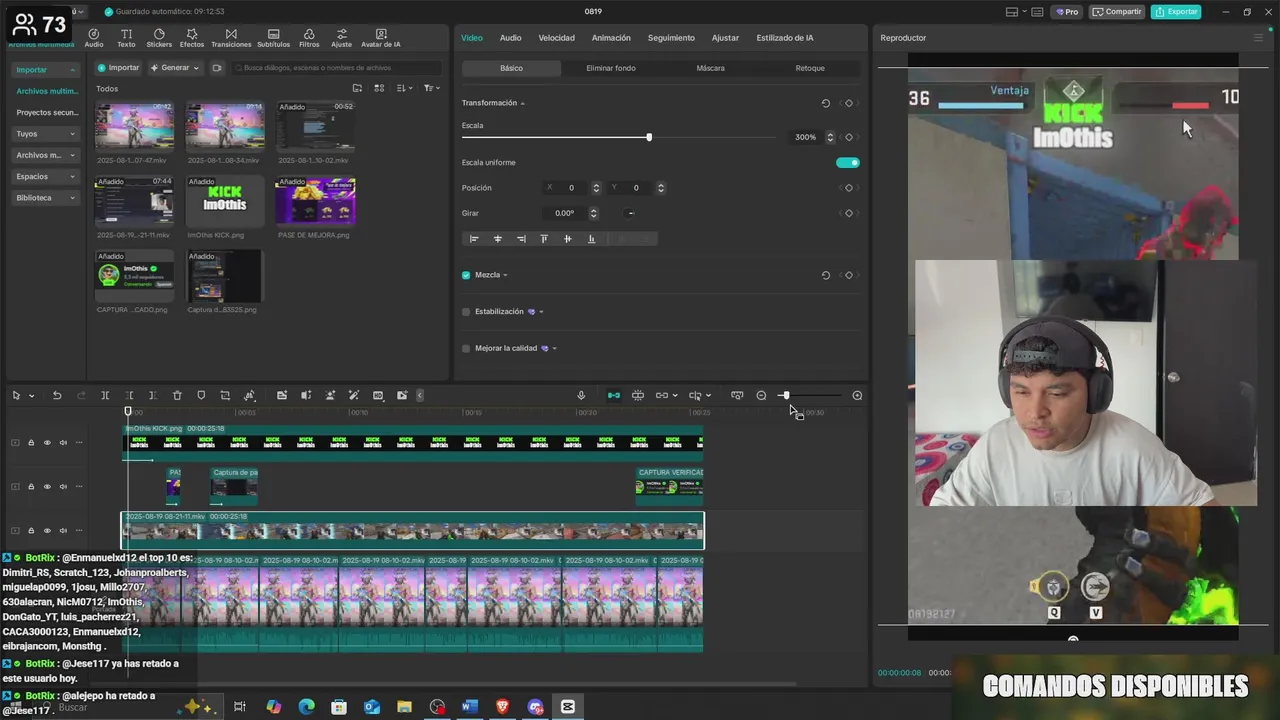1280x720 pixels.
Task: Open the Retoque sub-tab
Action: tap(810, 68)
